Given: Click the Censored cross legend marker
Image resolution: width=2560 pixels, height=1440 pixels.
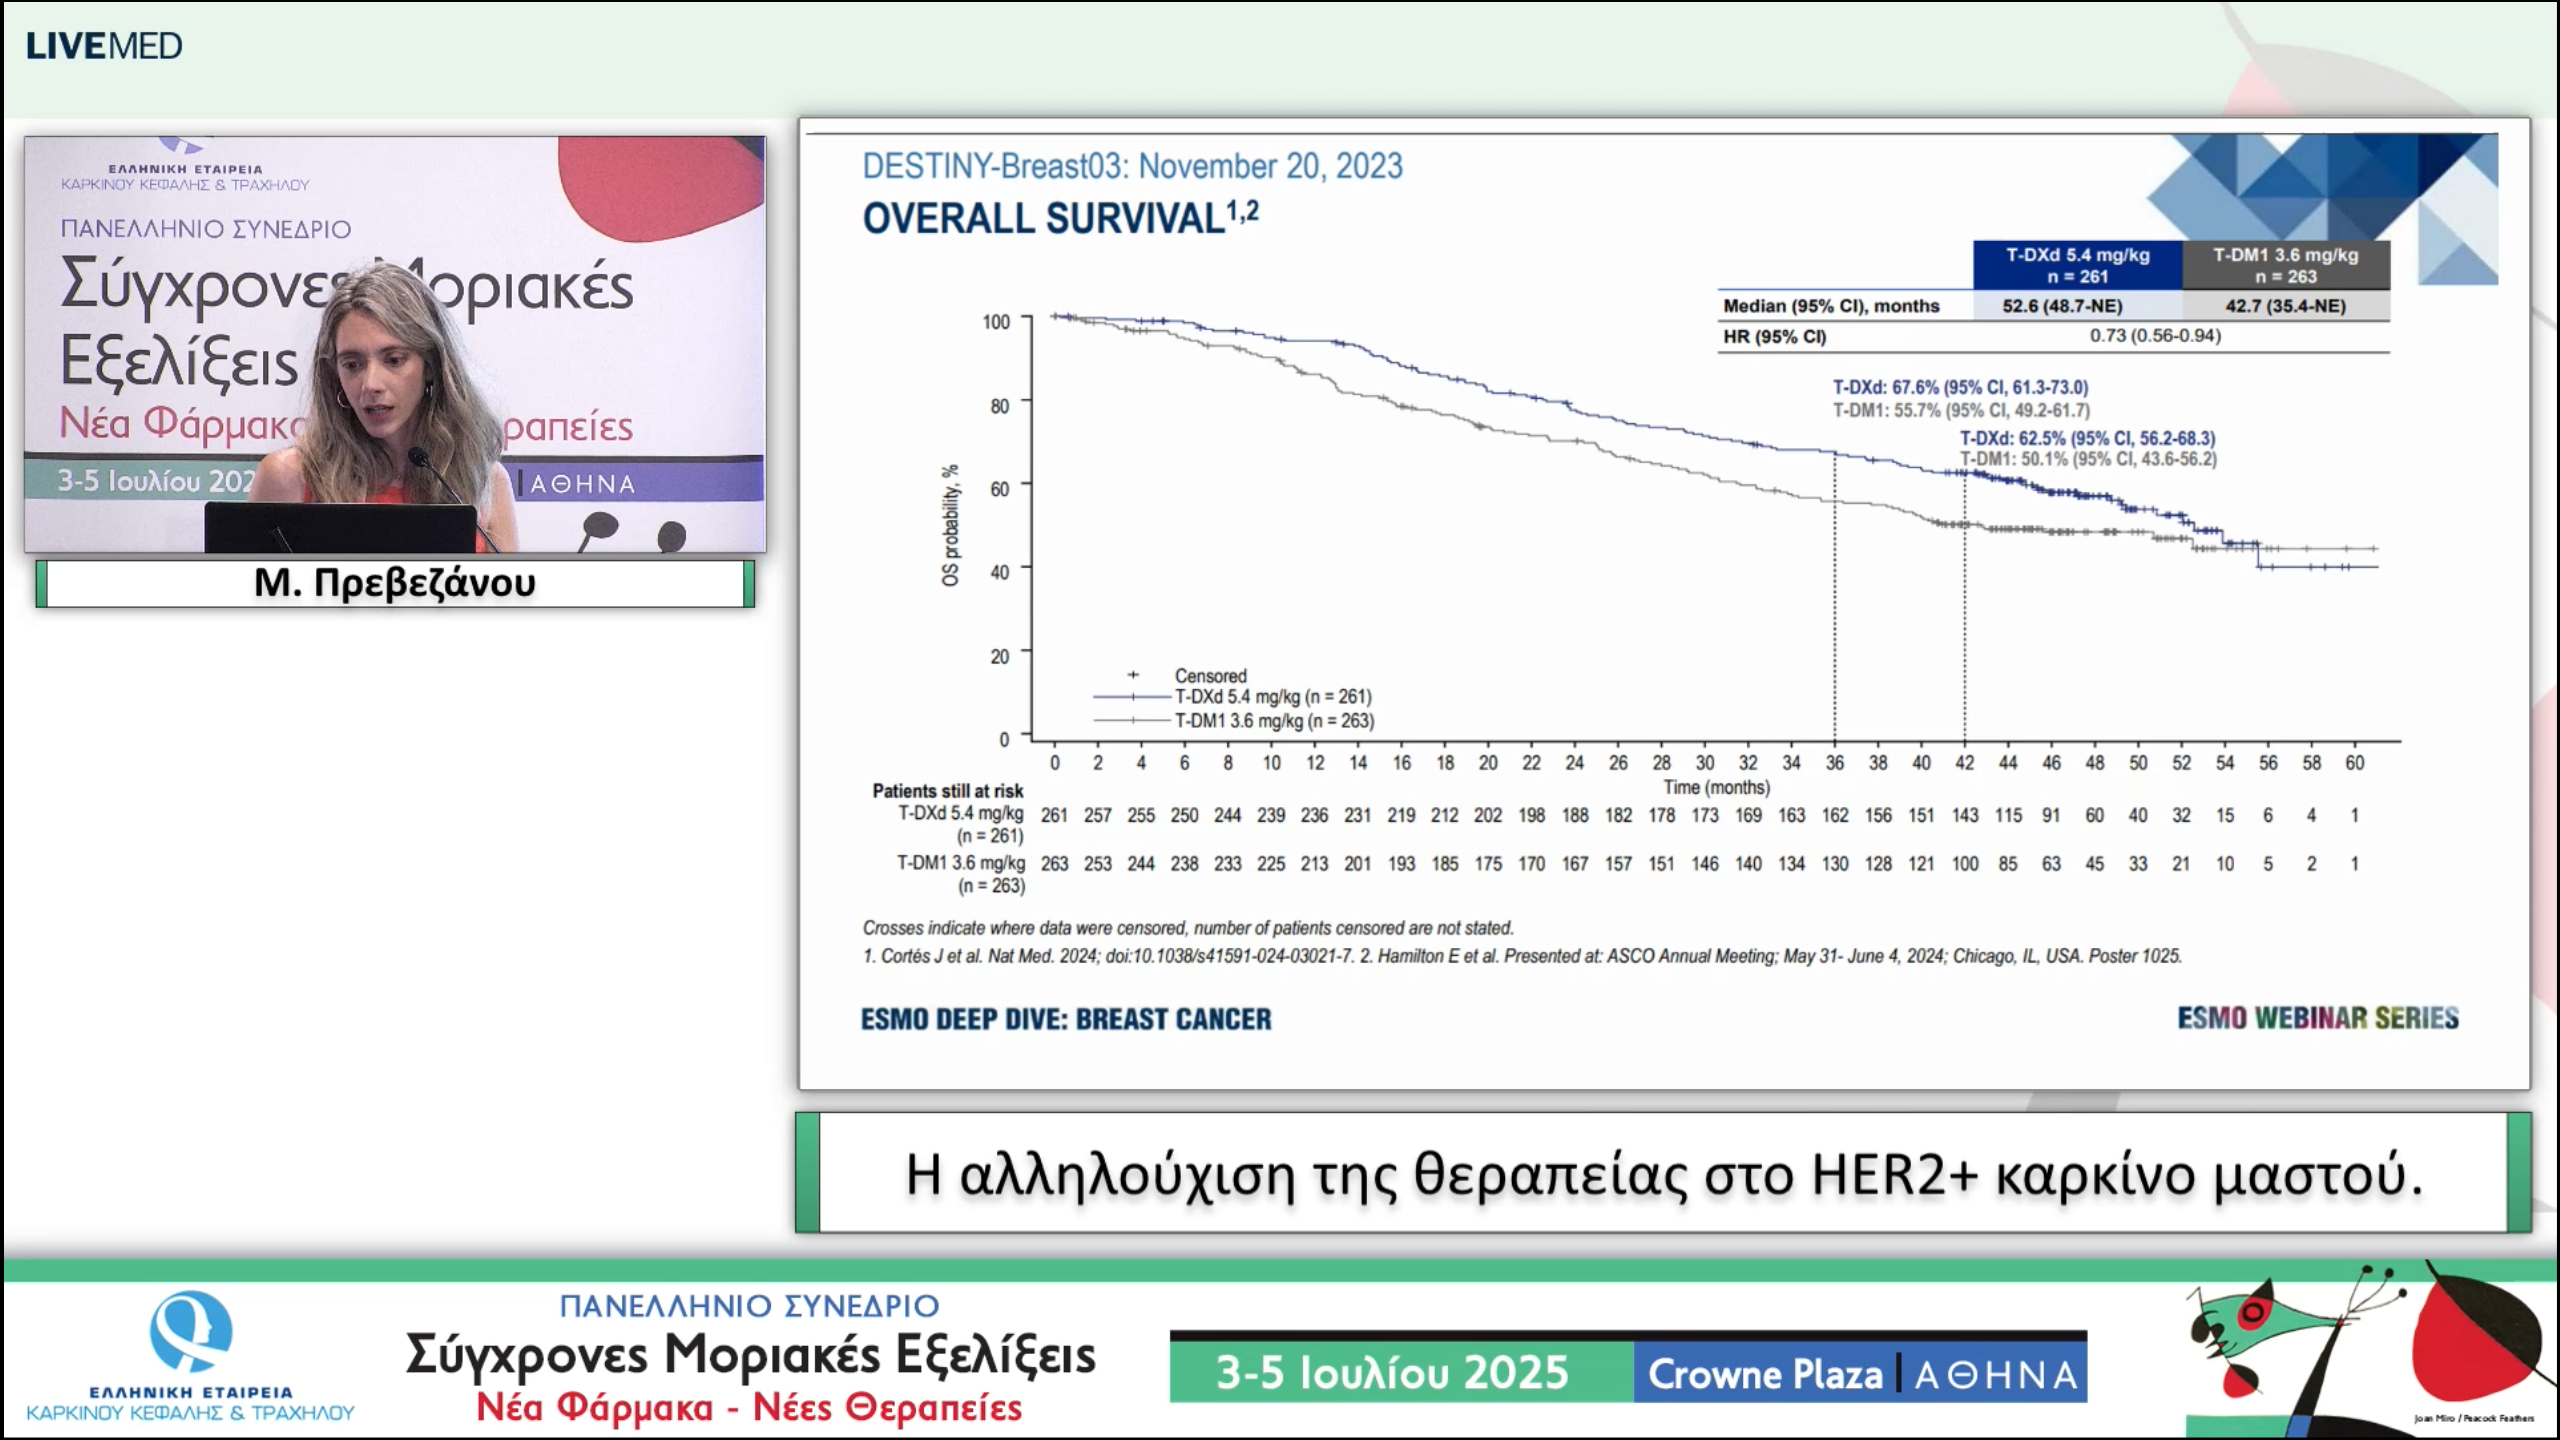Looking at the screenshot, I should (x=1133, y=675).
